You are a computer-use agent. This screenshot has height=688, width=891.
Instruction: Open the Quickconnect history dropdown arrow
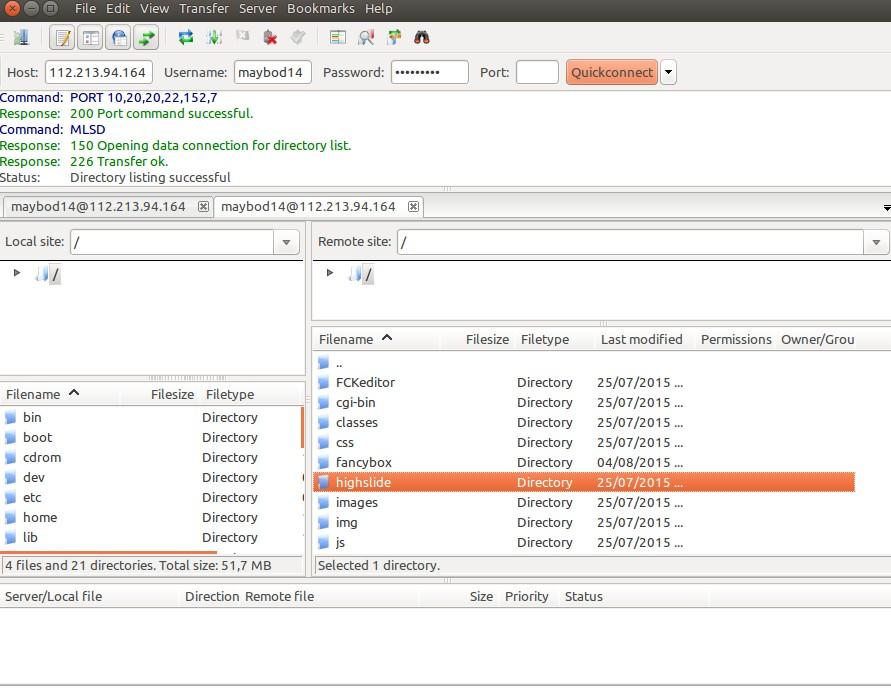point(668,72)
